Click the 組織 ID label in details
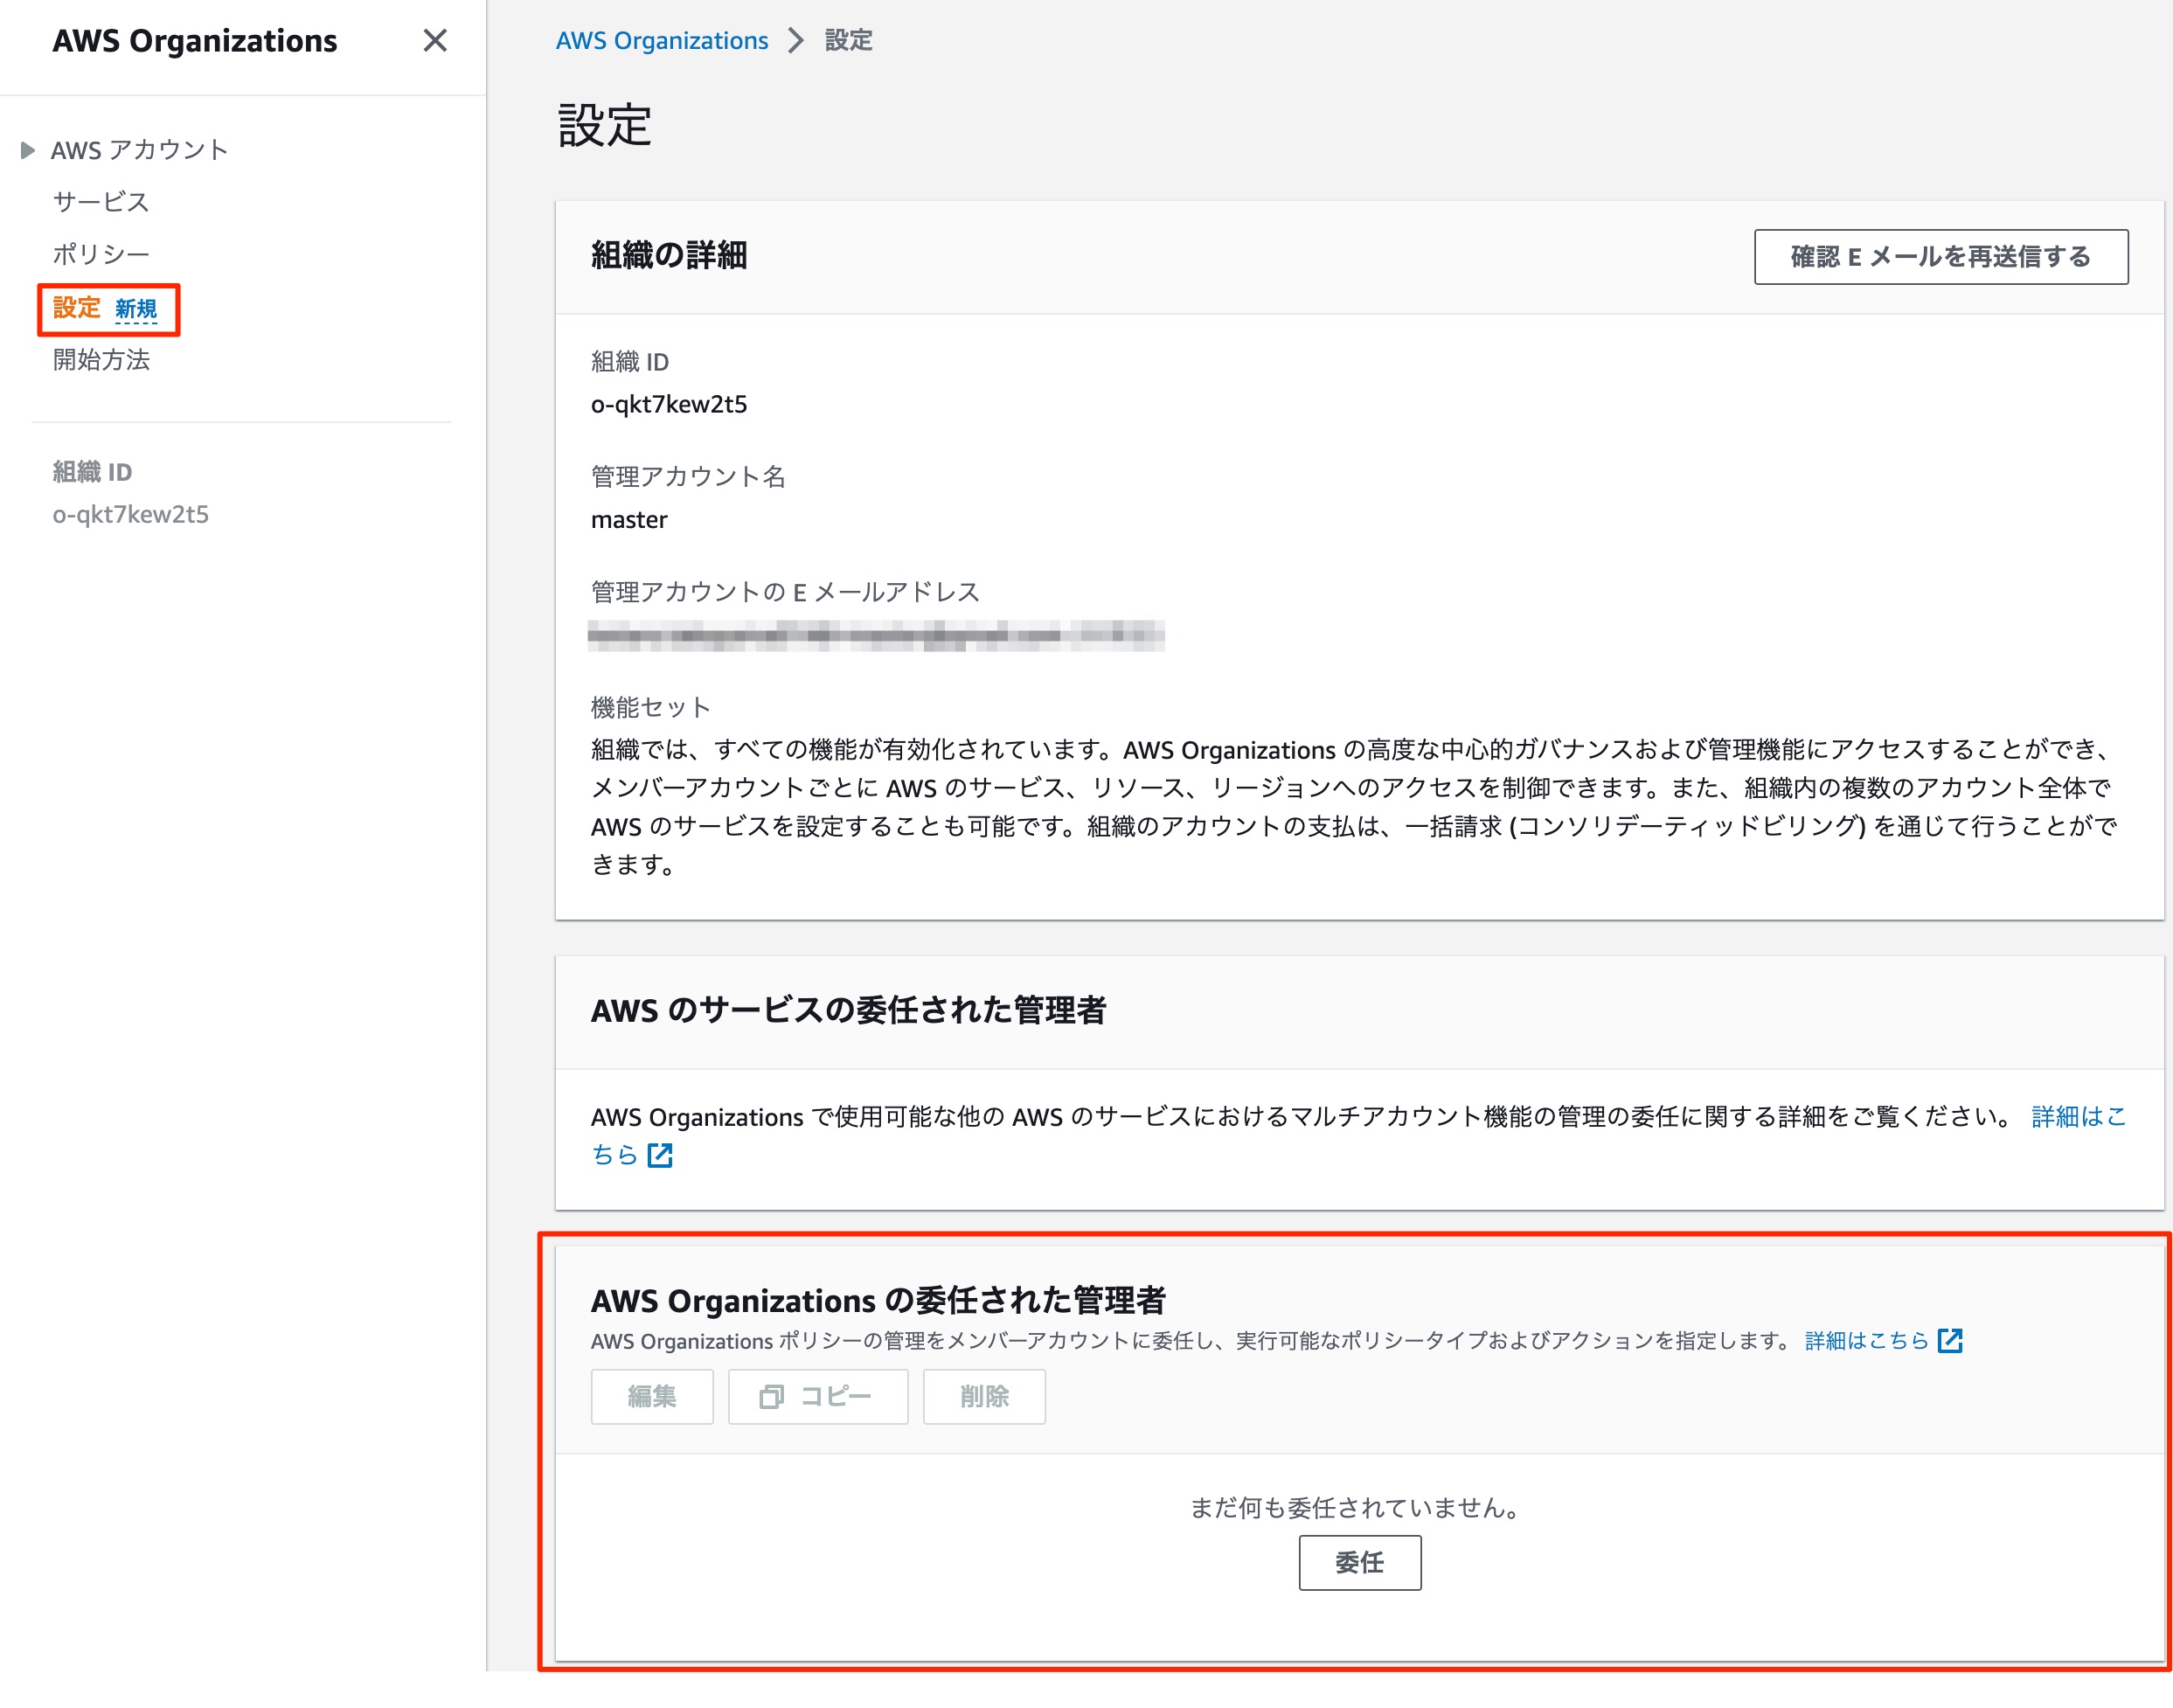The image size is (2173, 1708). pos(630,361)
